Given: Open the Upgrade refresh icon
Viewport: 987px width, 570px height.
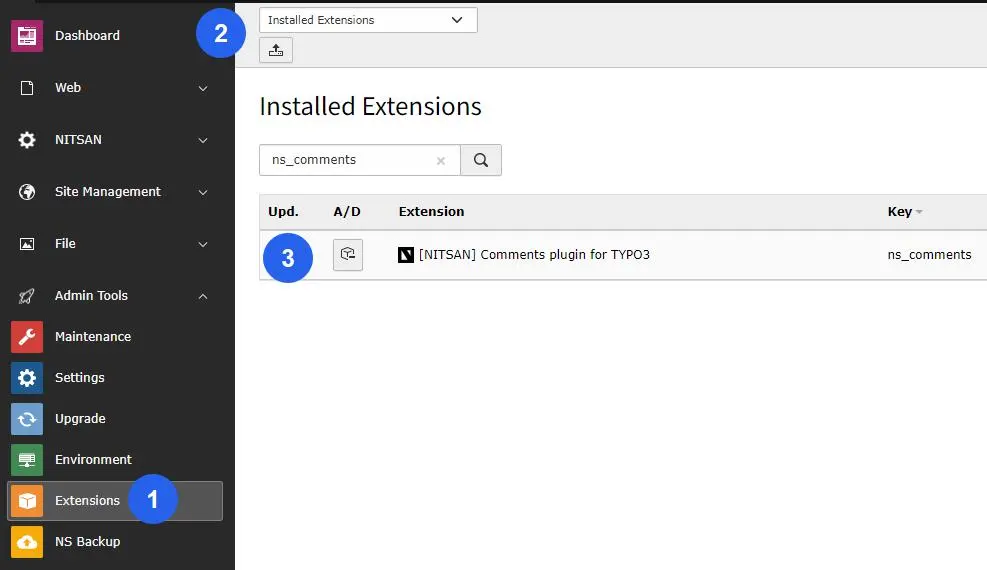Looking at the screenshot, I should tap(27, 419).
